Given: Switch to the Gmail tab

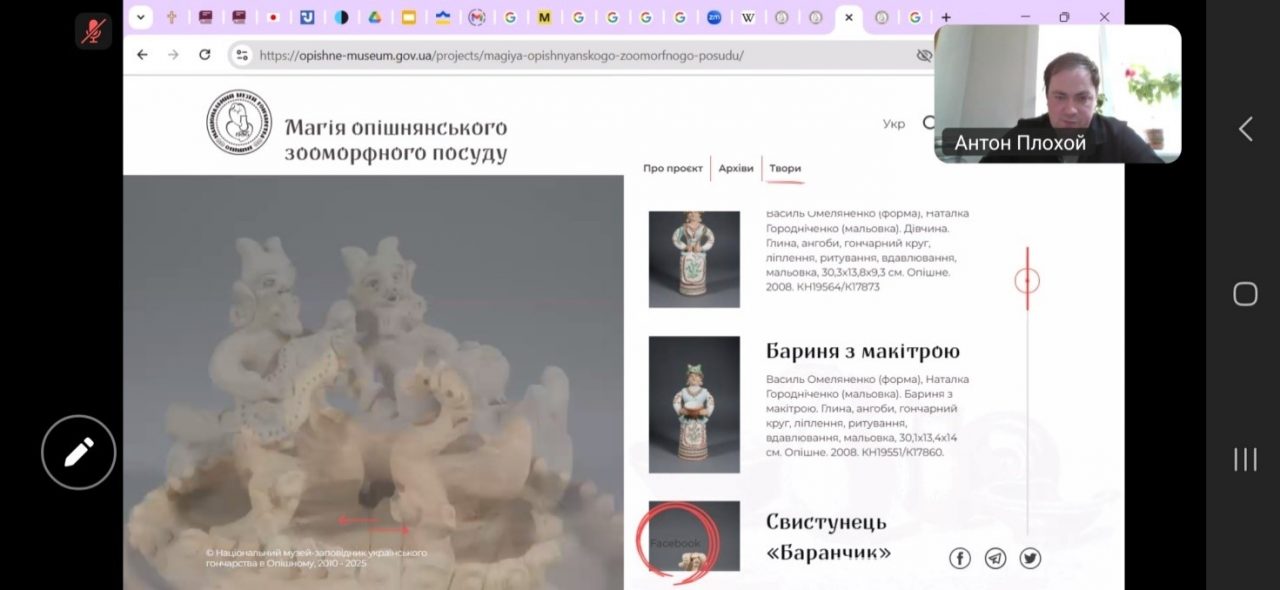Looking at the screenshot, I should tap(477, 17).
